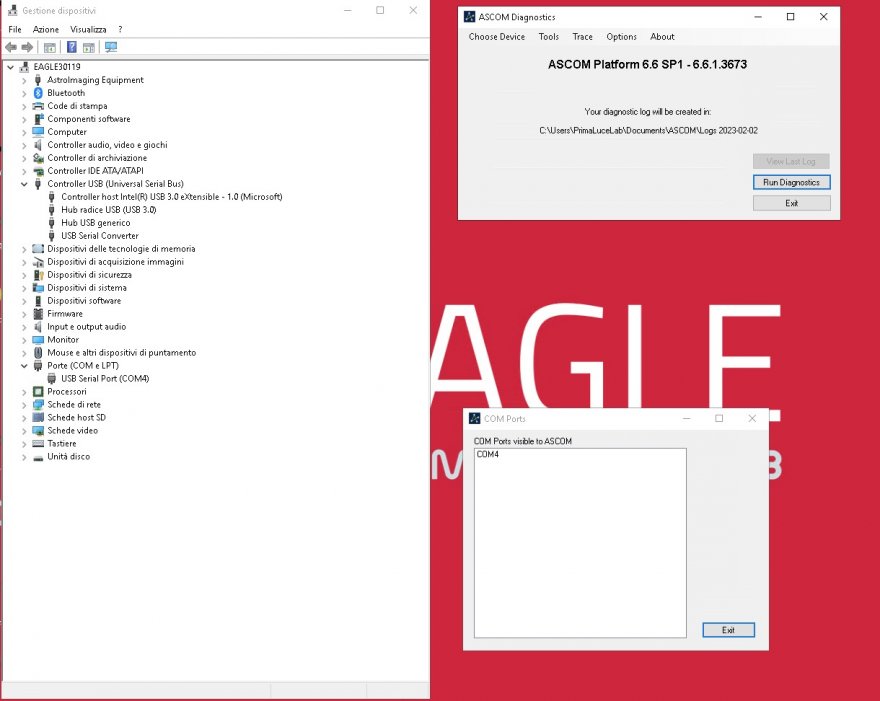Open the Azione menu
Viewport: 880px width, 701px height.
point(45,29)
